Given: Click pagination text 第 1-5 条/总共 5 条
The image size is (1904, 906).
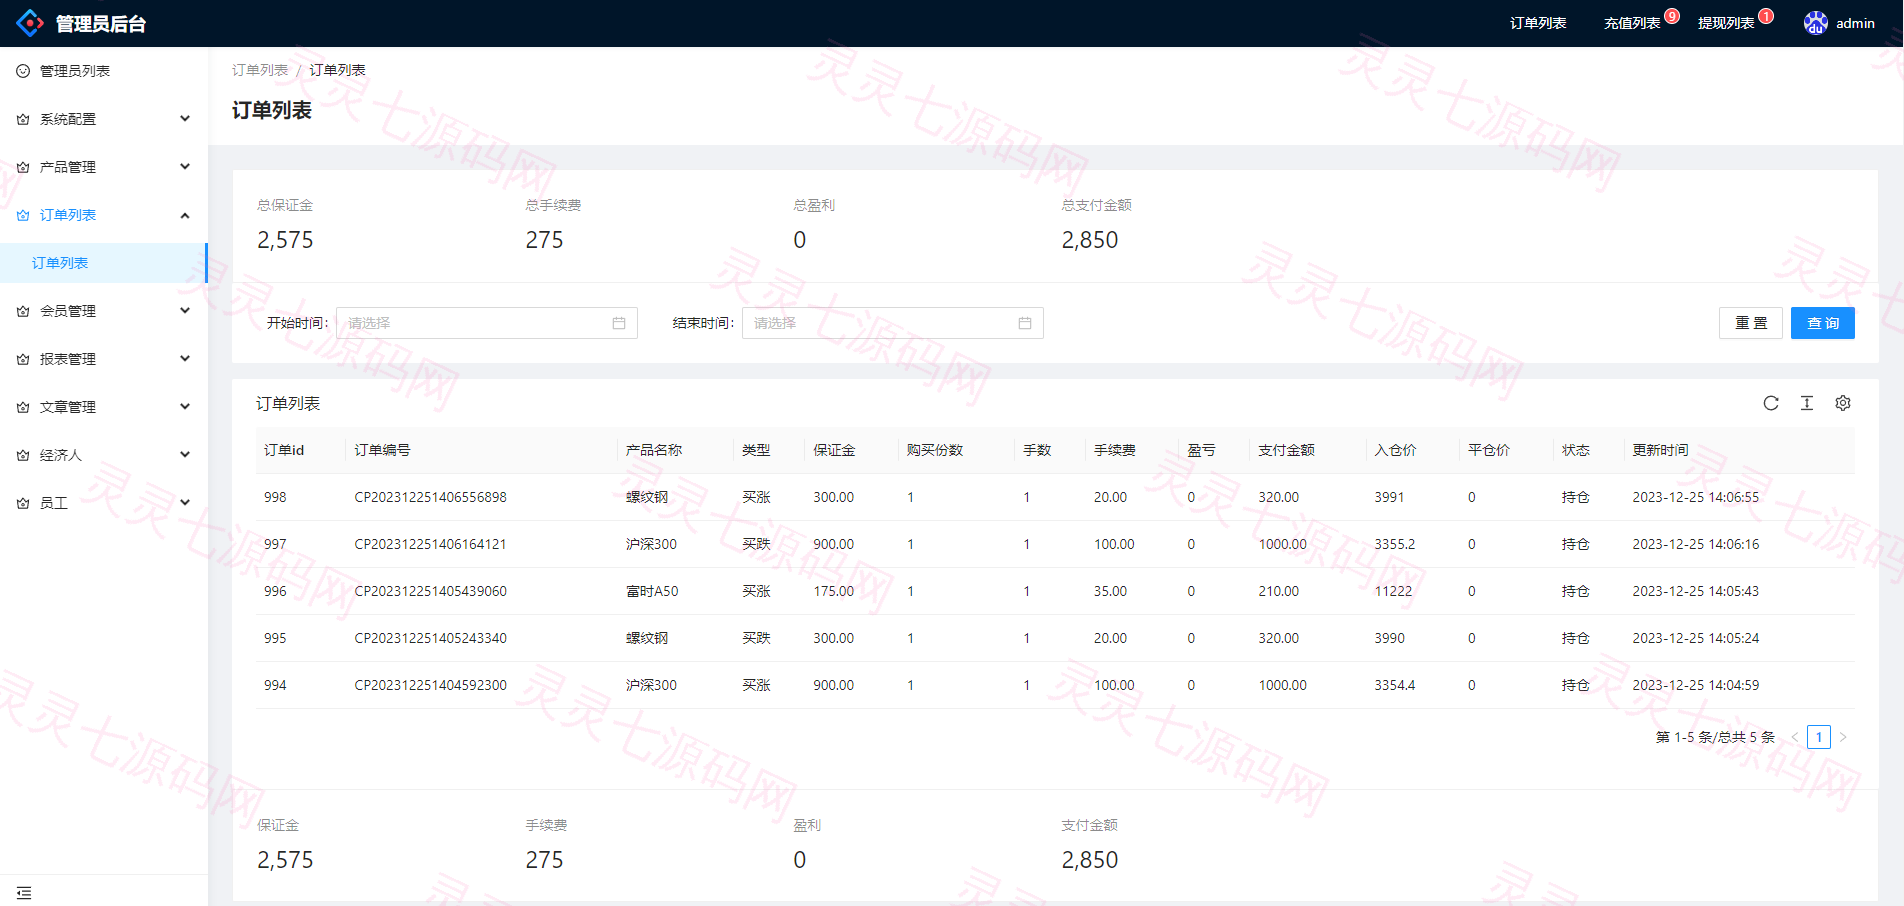Looking at the screenshot, I should pyautogui.click(x=1715, y=737).
